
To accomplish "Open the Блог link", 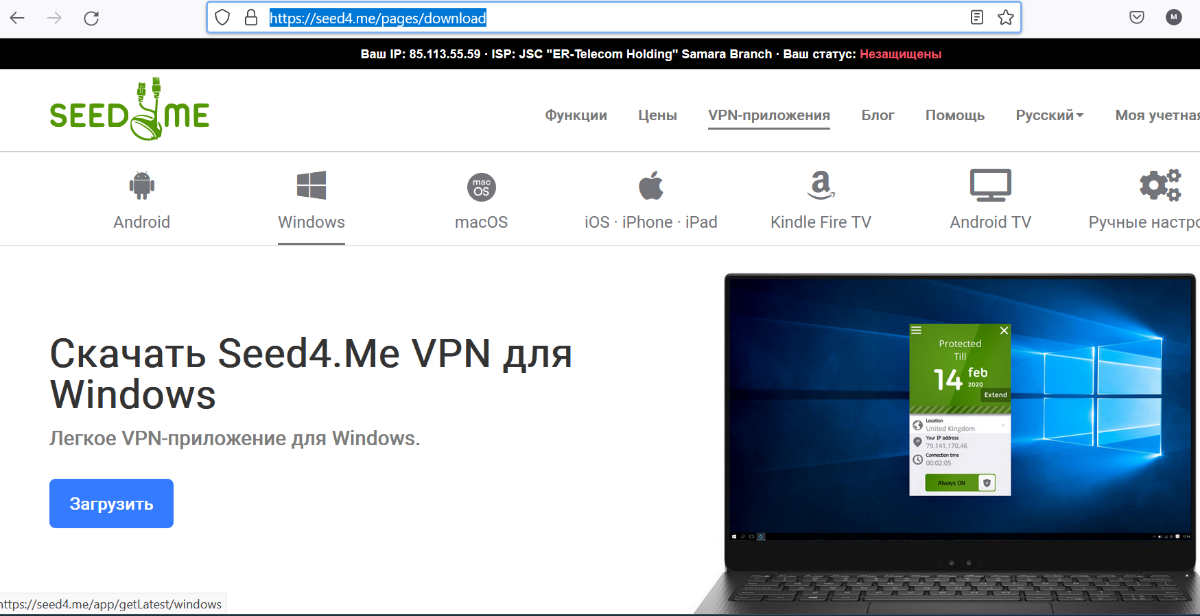I will pyautogui.click(x=878, y=115).
